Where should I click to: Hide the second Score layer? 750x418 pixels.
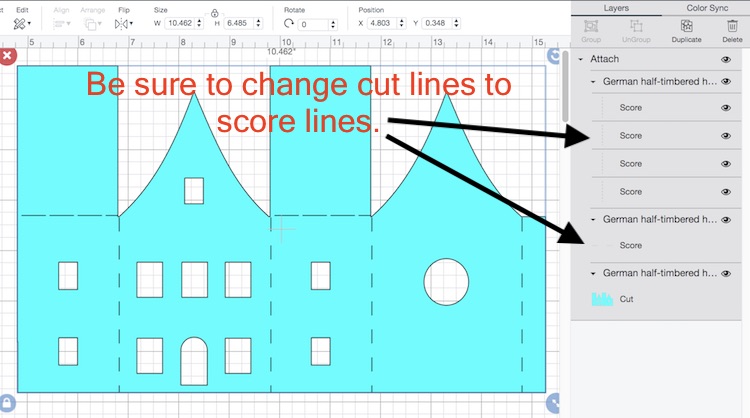click(x=726, y=136)
